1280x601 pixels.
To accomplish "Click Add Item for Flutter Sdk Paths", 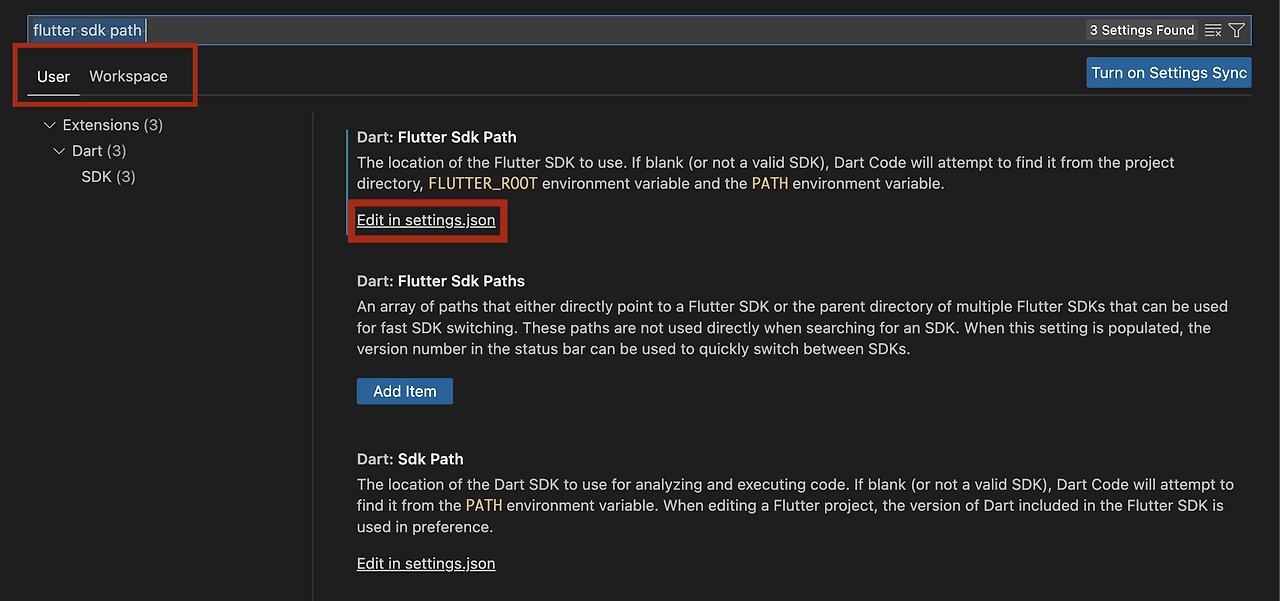I will 405,391.
